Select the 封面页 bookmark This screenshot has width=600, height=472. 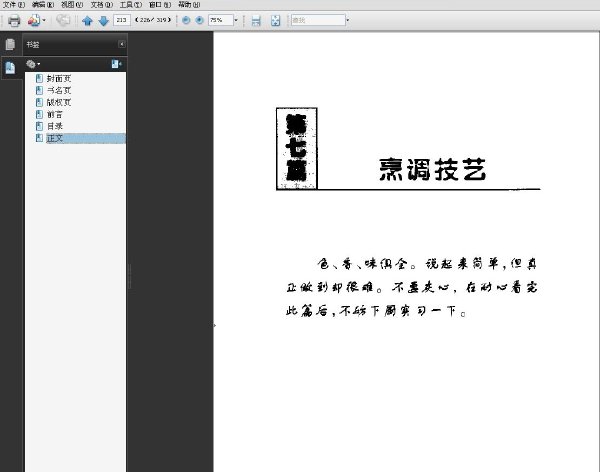coord(59,78)
